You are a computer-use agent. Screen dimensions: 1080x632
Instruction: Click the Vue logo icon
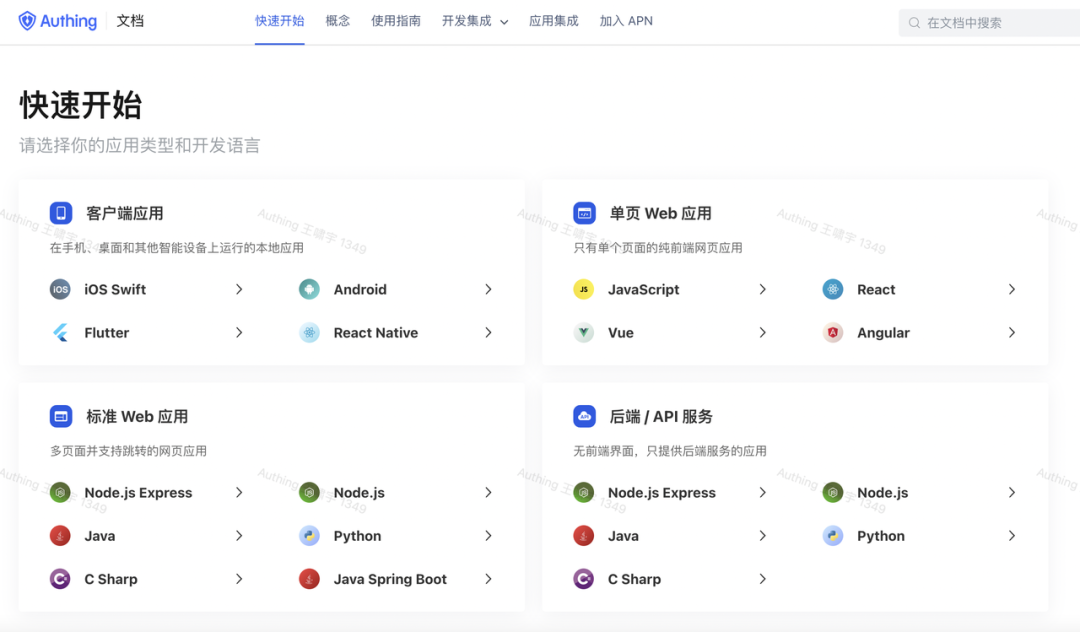click(583, 333)
